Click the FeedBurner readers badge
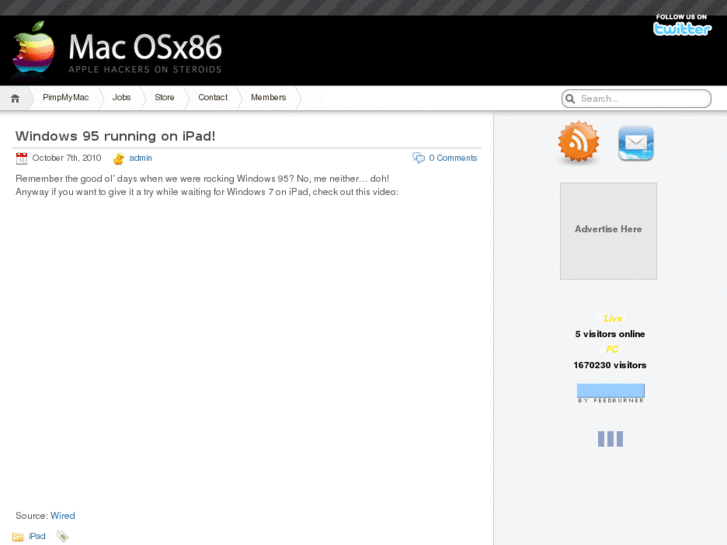Viewport: 727px width, 545px height. [x=611, y=393]
